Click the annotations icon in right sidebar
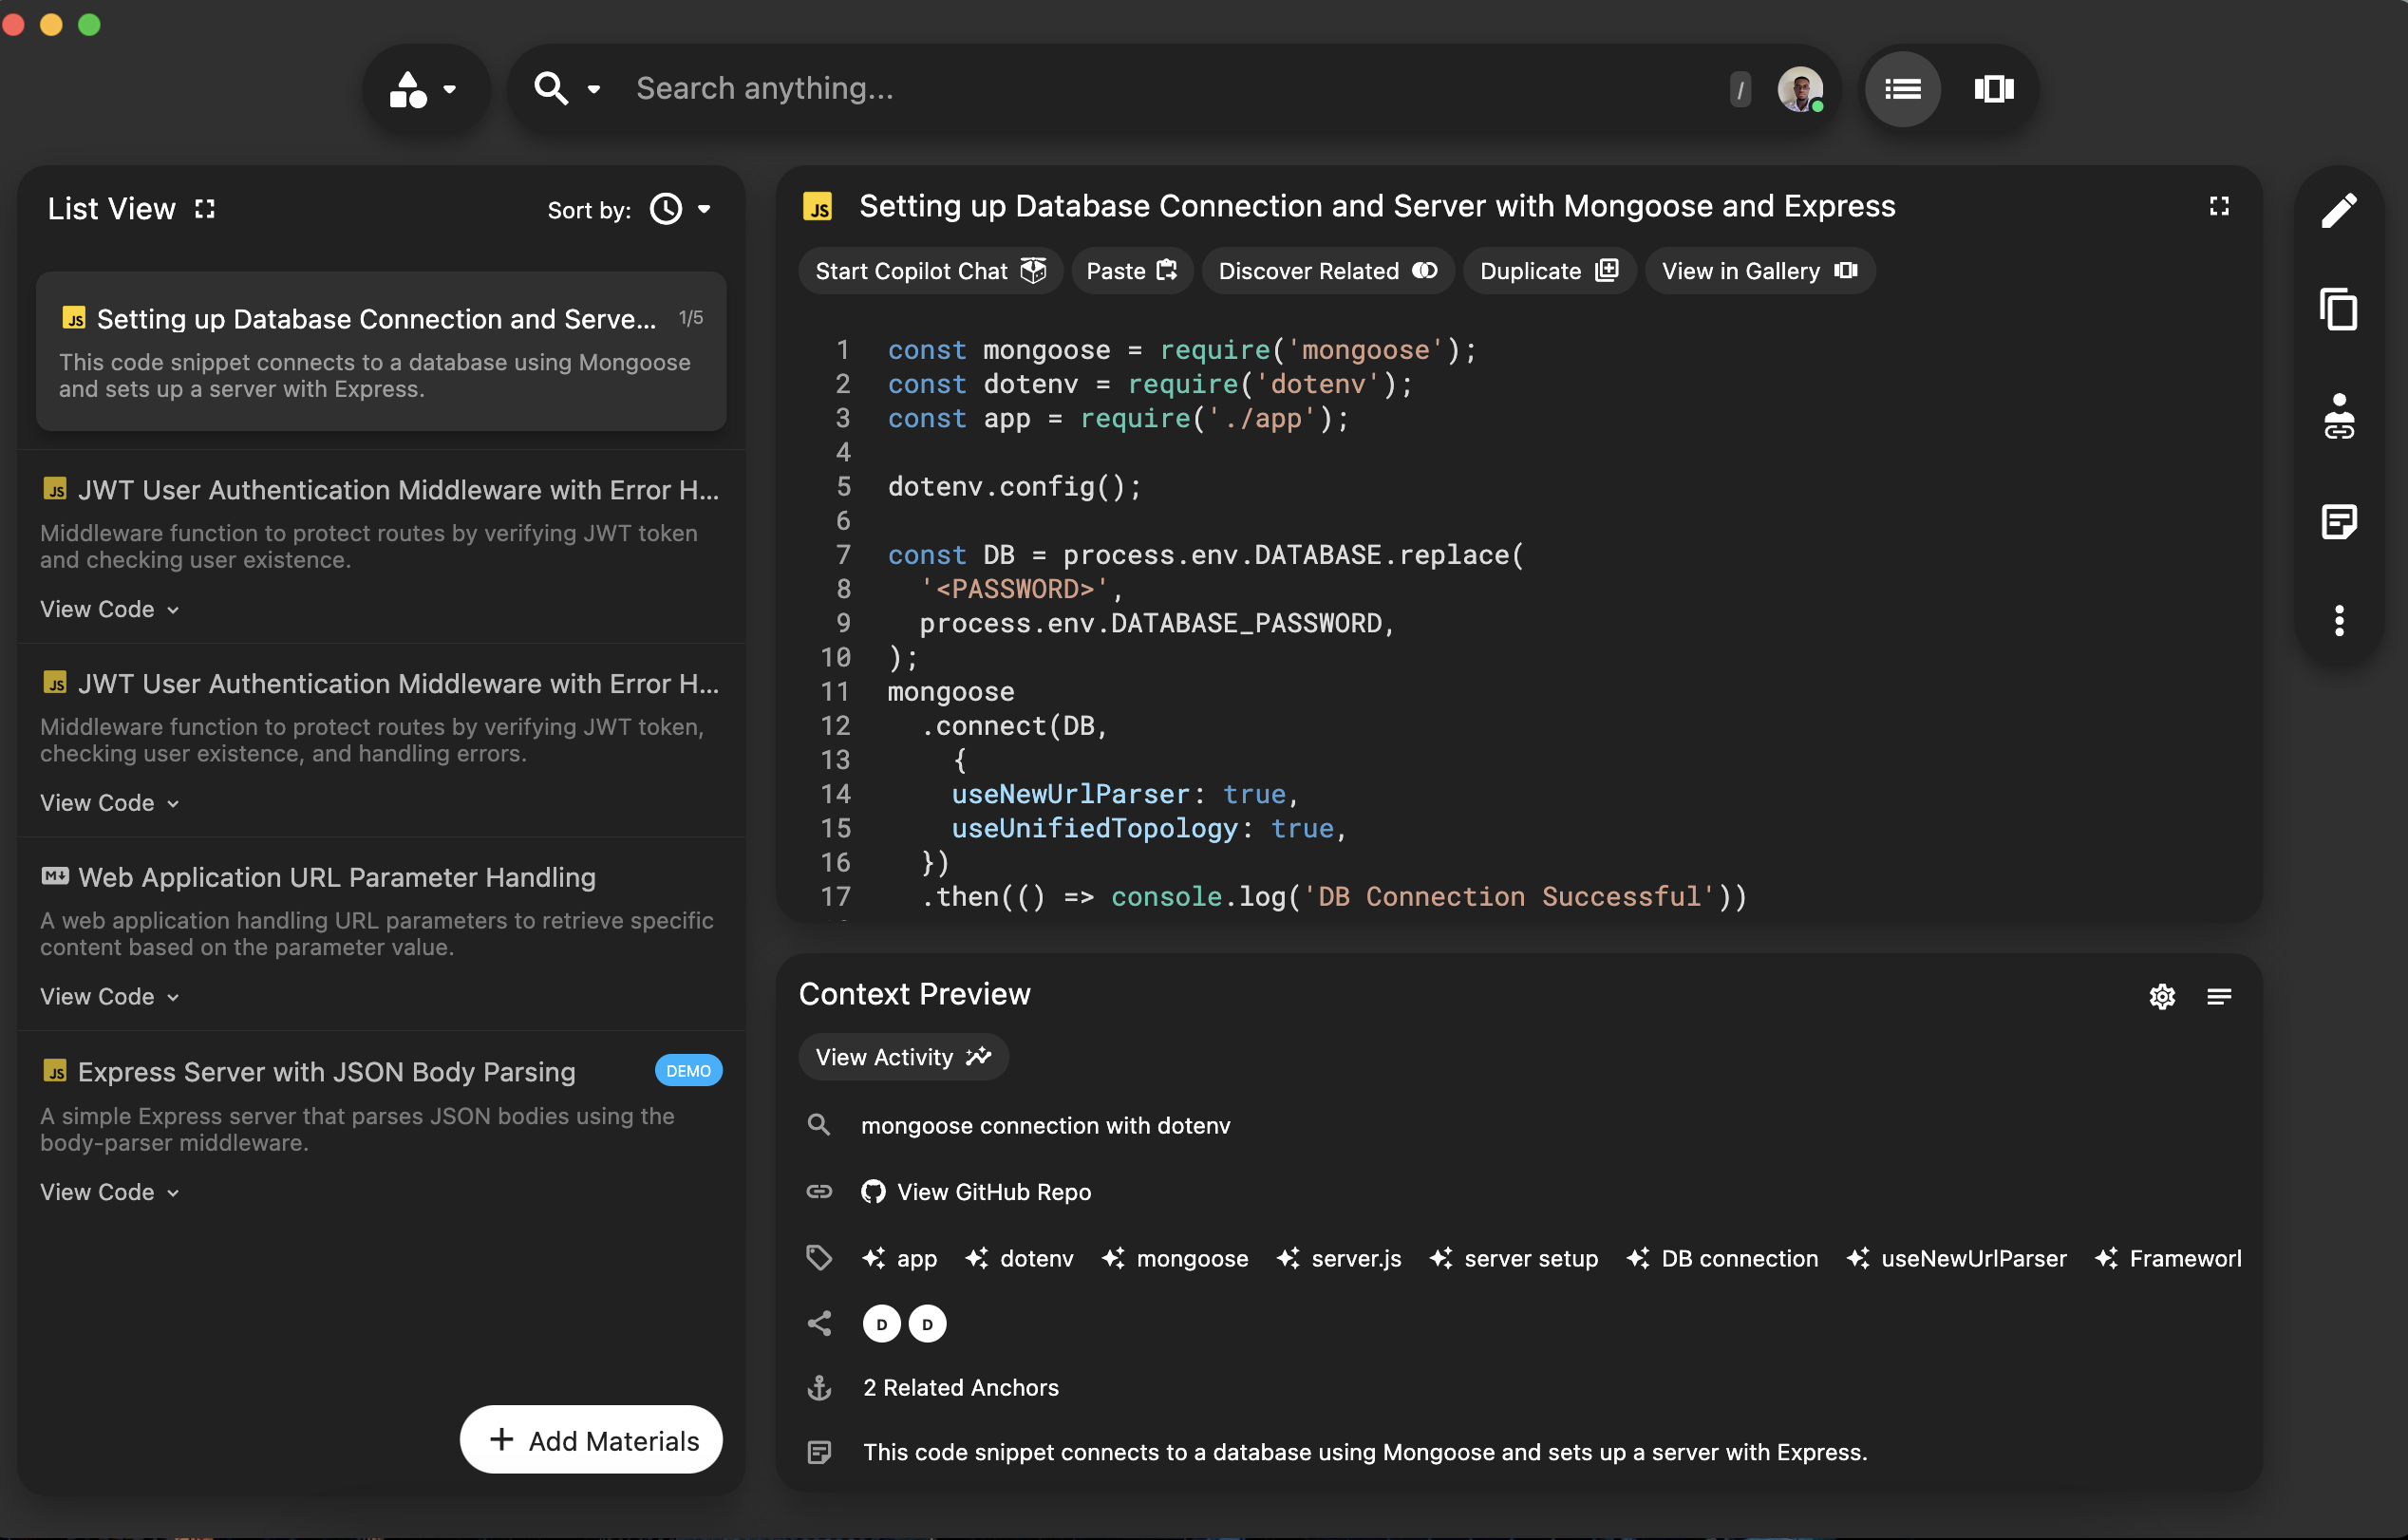 pyautogui.click(x=2340, y=521)
